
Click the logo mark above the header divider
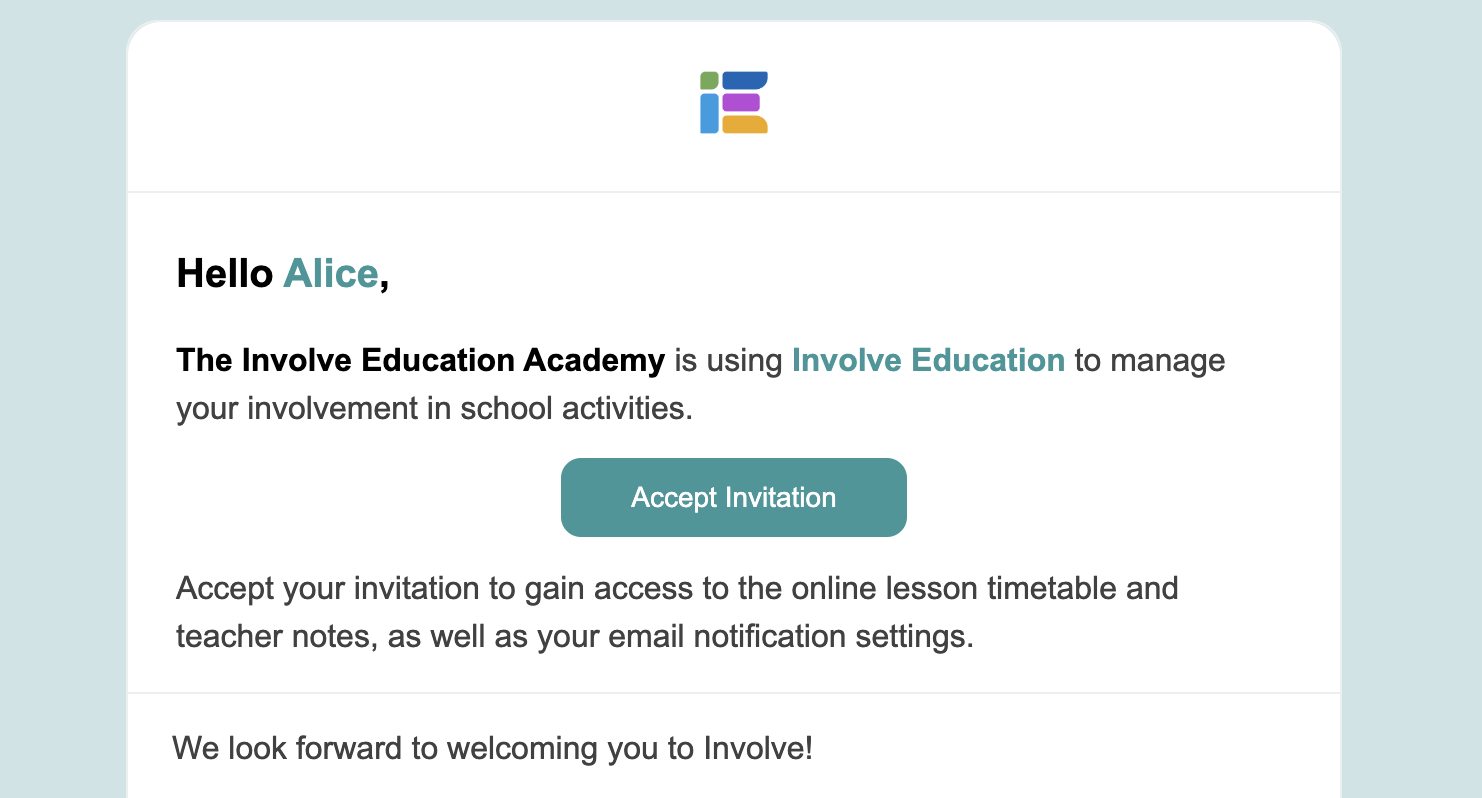click(733, 101)
